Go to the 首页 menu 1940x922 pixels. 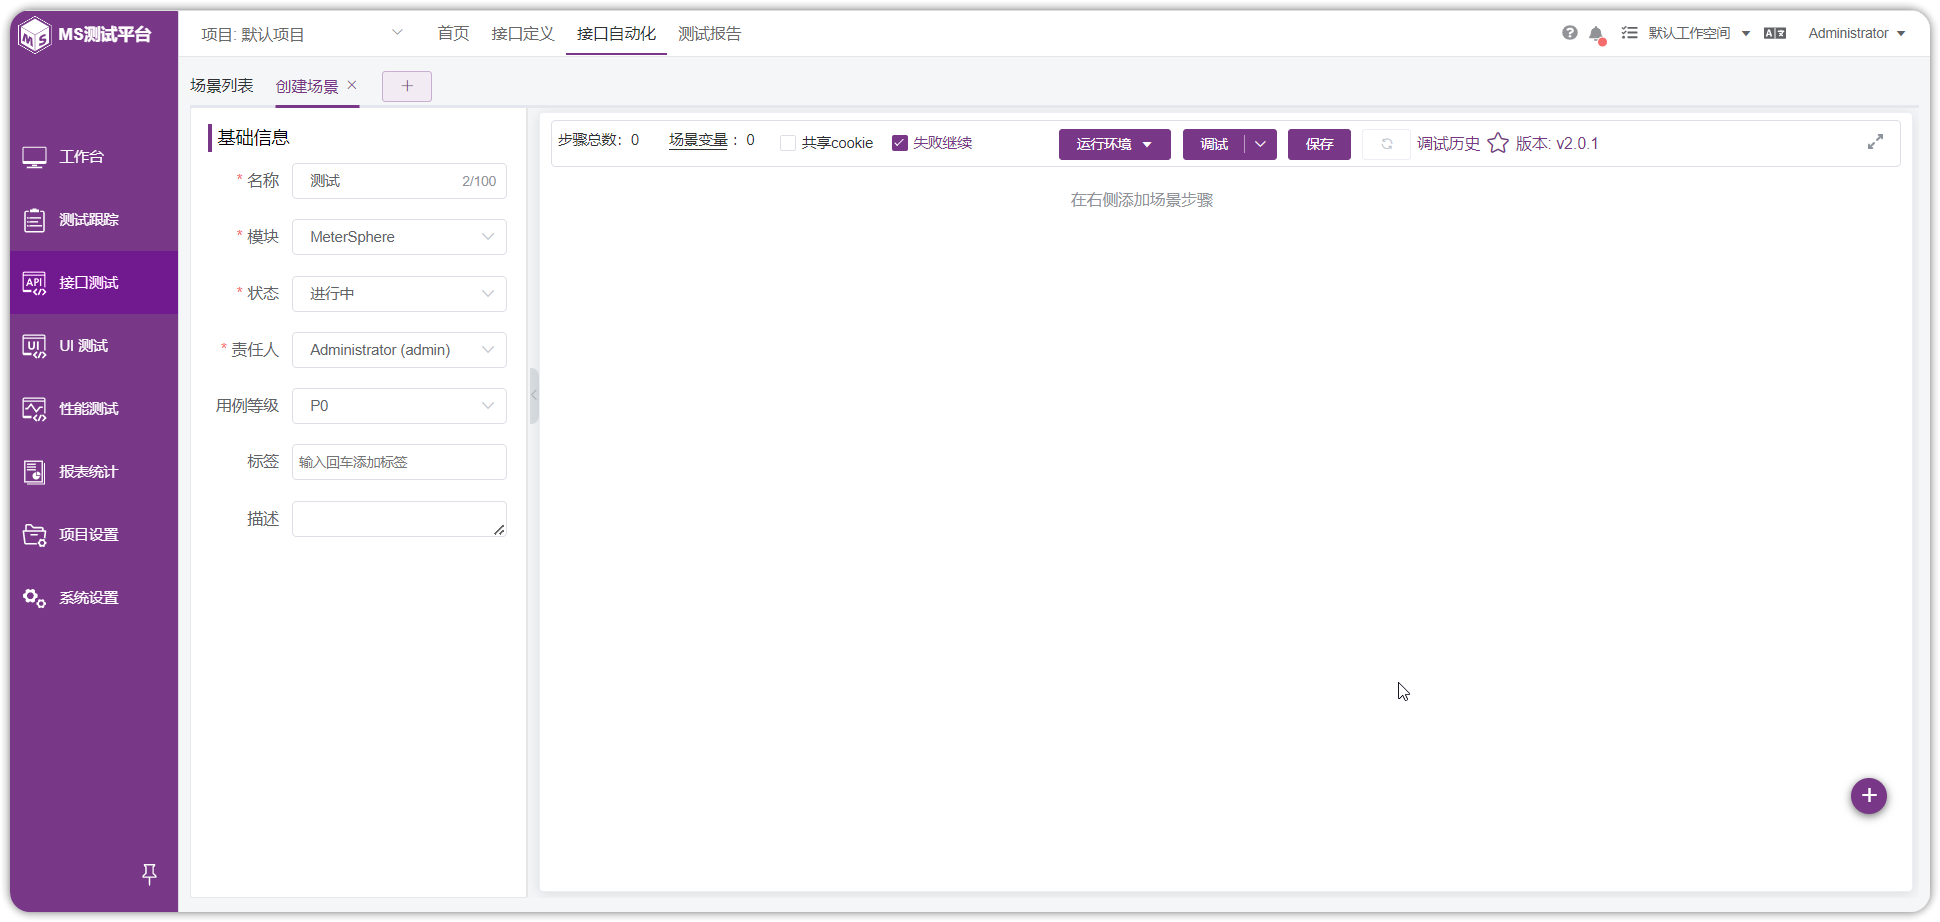pyautogui.click(x=453, y=34)
